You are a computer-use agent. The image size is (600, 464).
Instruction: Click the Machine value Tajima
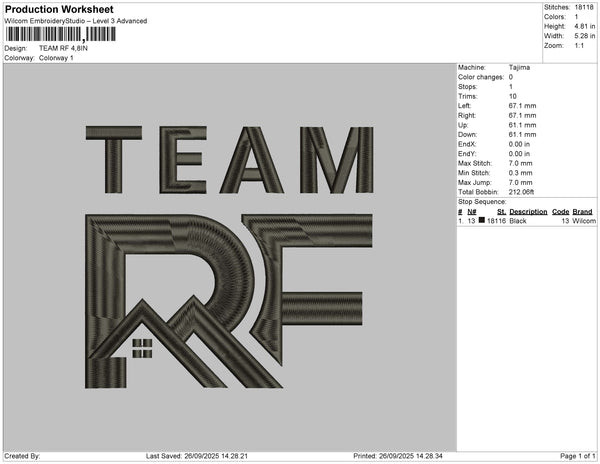point(519,67)
